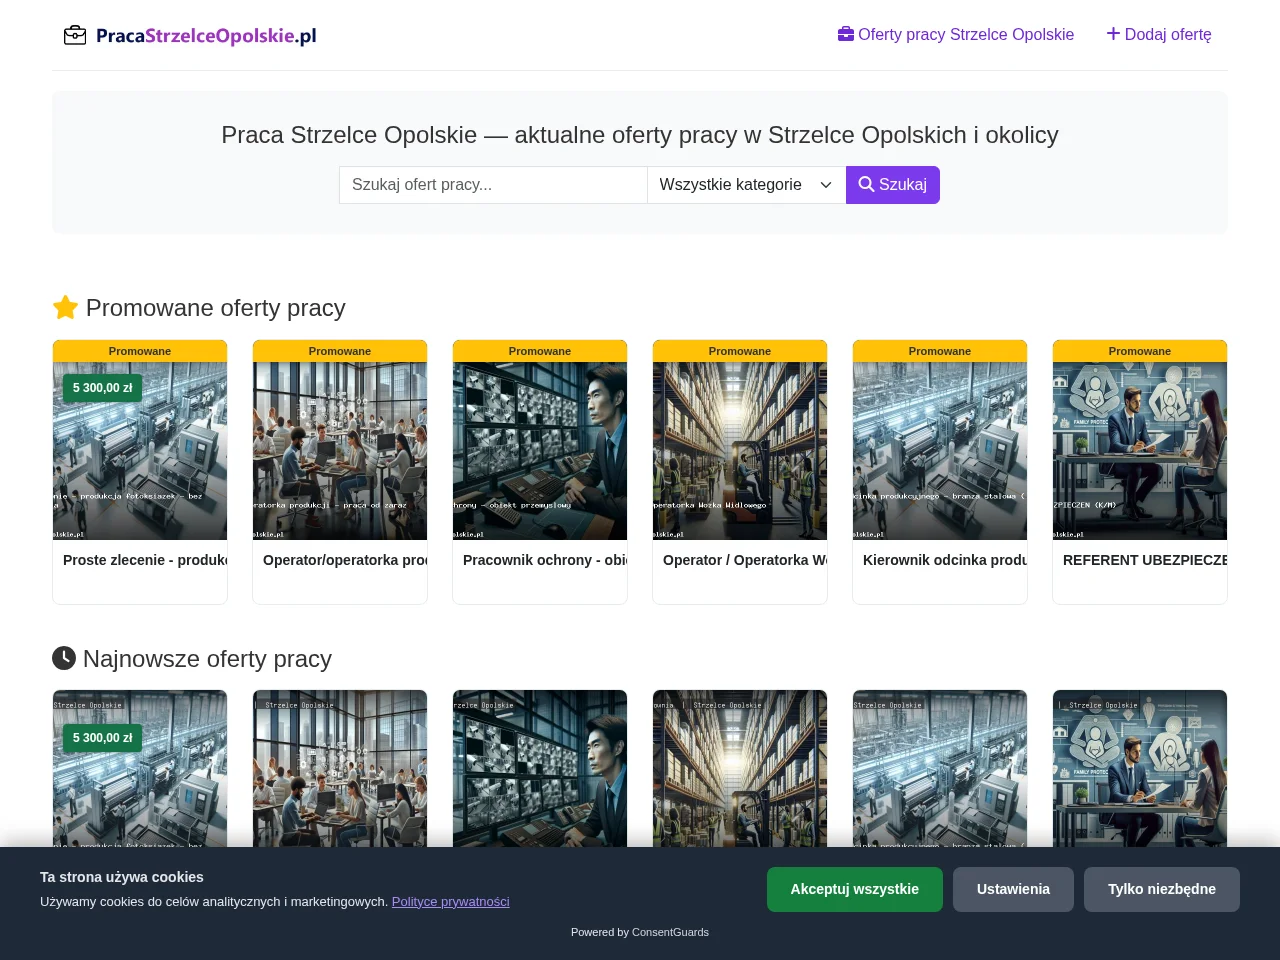
Task: Click the star icon beside Promowane oferty pracy
Action: pos(65,307)
